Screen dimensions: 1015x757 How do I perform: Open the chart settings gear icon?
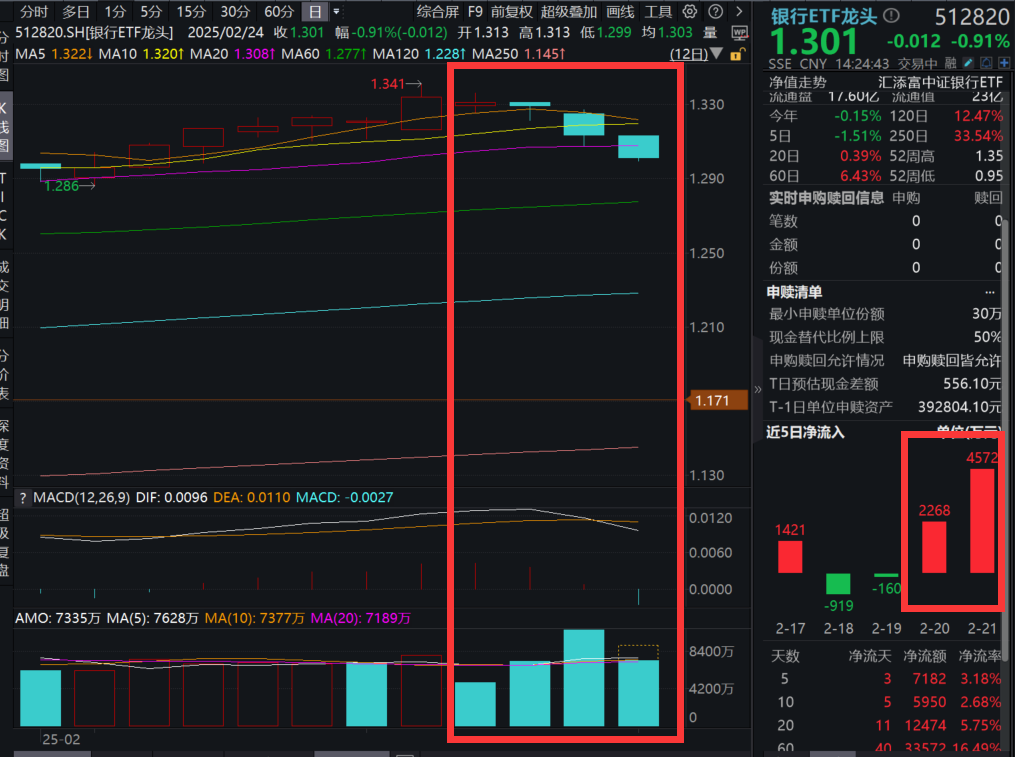[x=690, y=12]
